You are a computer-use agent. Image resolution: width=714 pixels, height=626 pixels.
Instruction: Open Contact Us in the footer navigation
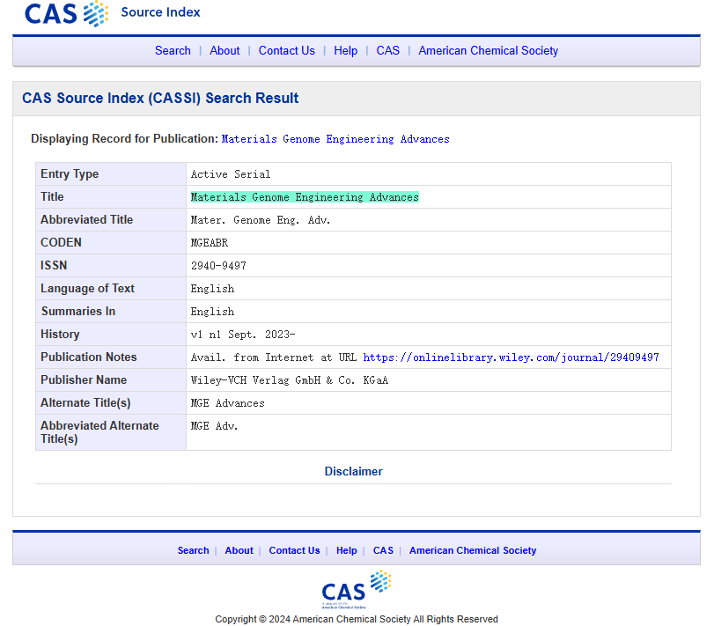tap(294, 550)
